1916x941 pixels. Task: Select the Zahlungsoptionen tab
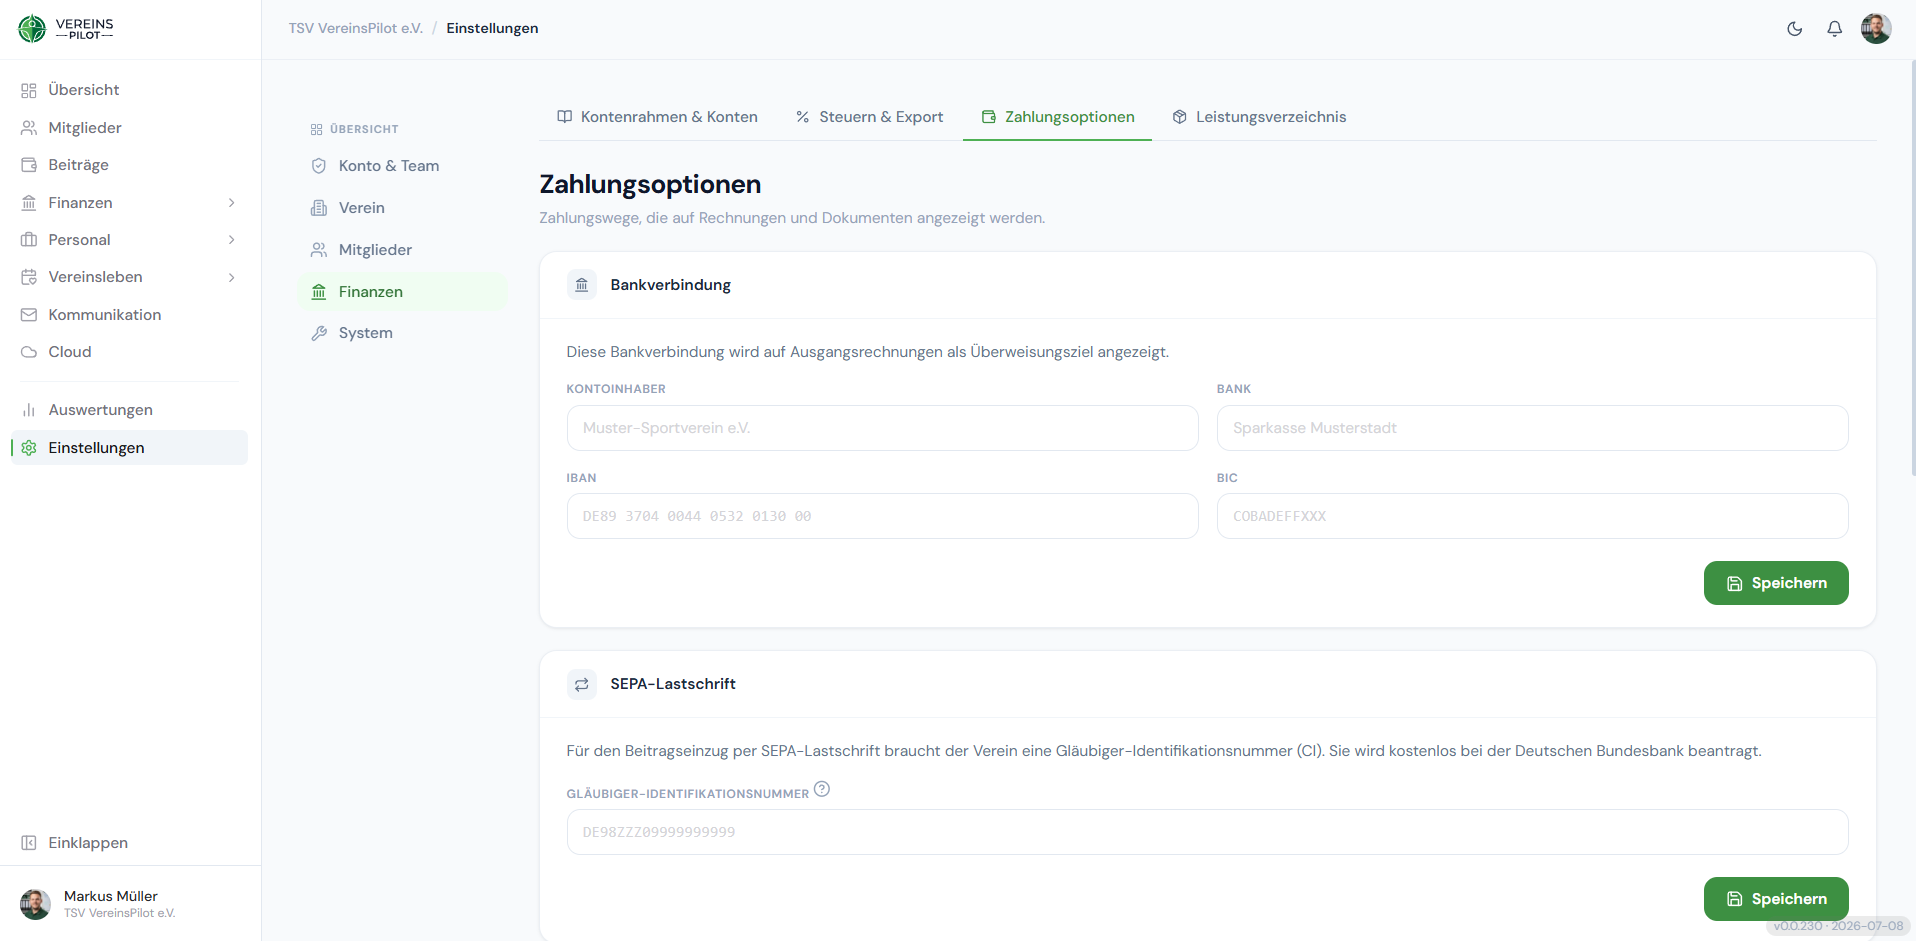click(x=1058, y=117)
